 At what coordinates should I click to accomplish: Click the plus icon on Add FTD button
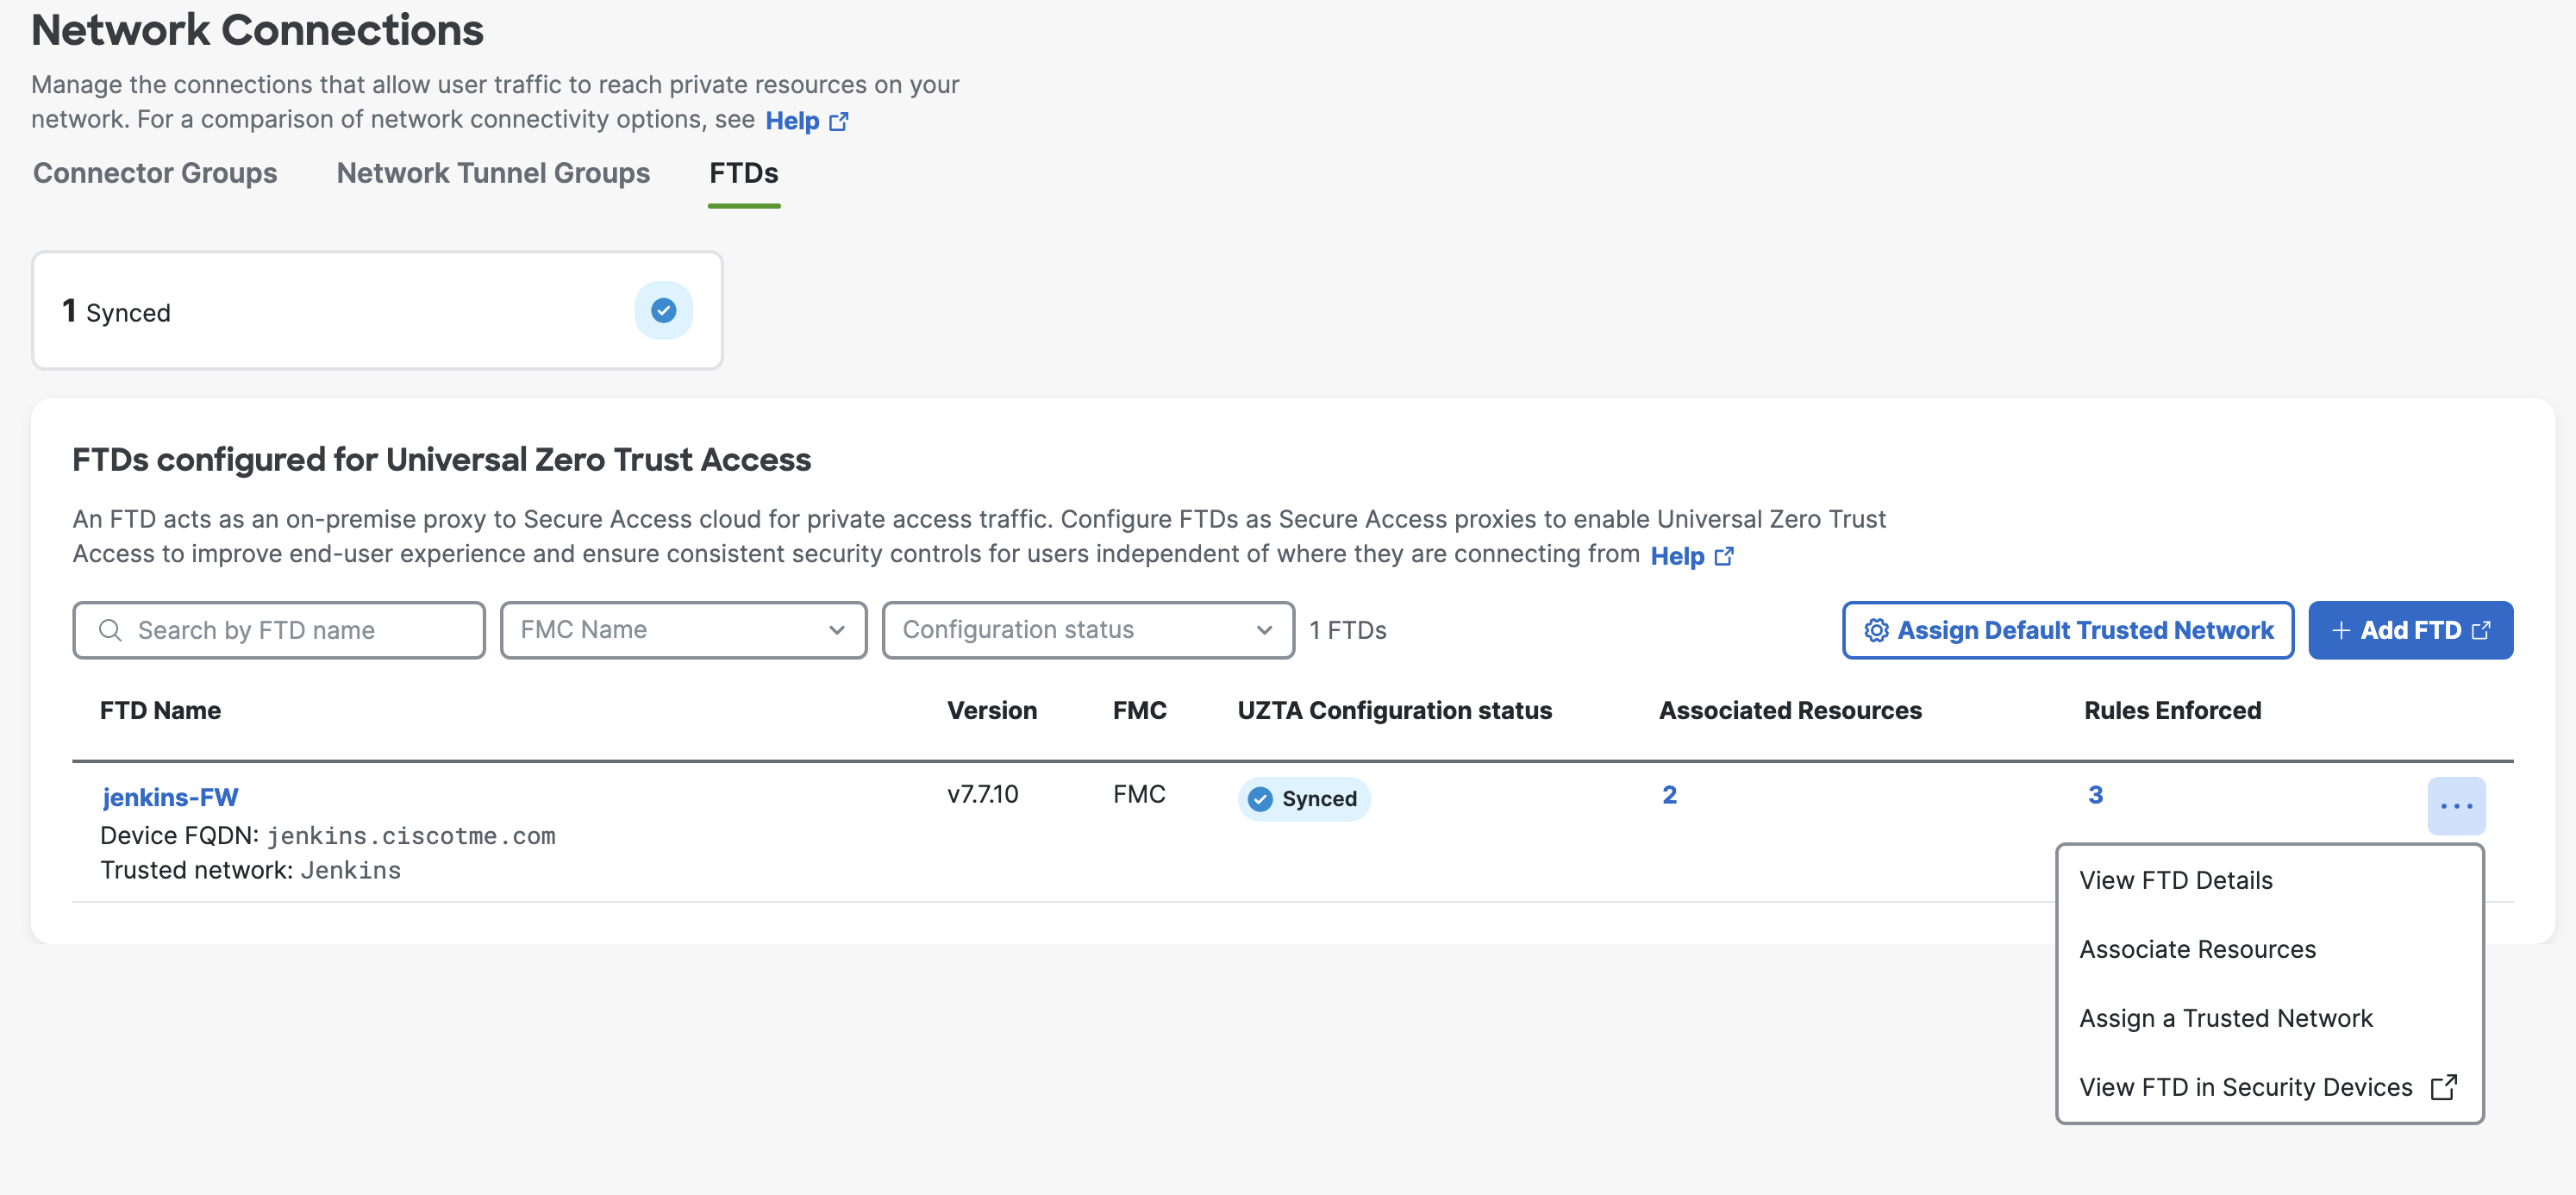(2341, 630)
